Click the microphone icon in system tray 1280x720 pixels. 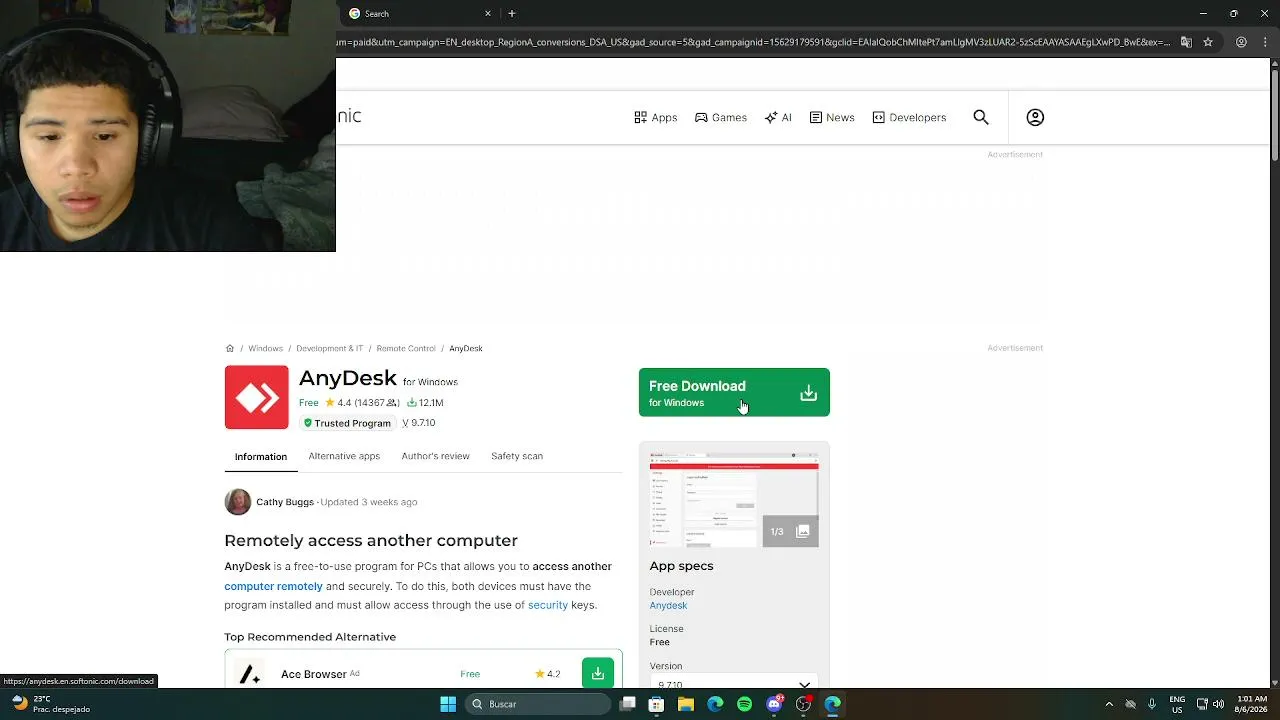pyautogui.click(x=1152, y=704)
